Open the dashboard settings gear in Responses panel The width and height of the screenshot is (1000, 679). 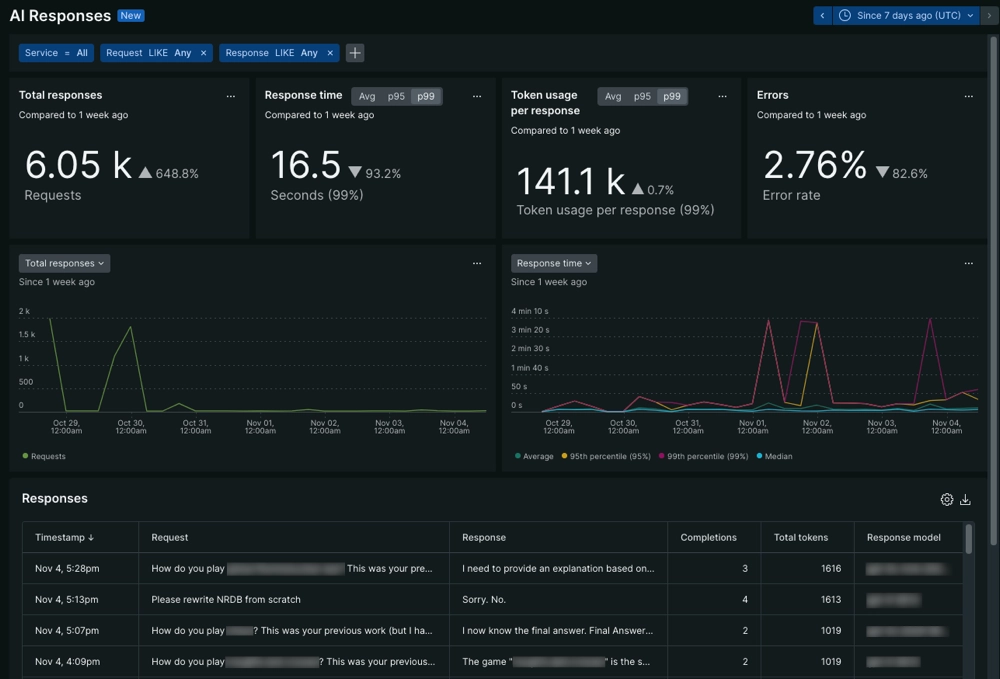[947, 499]
